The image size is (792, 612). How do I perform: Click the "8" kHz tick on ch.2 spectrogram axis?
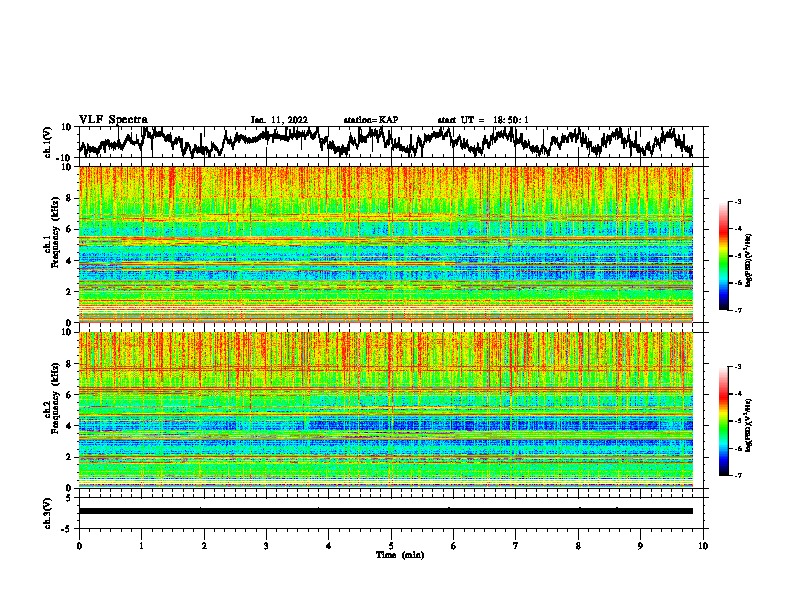point(70,364)
